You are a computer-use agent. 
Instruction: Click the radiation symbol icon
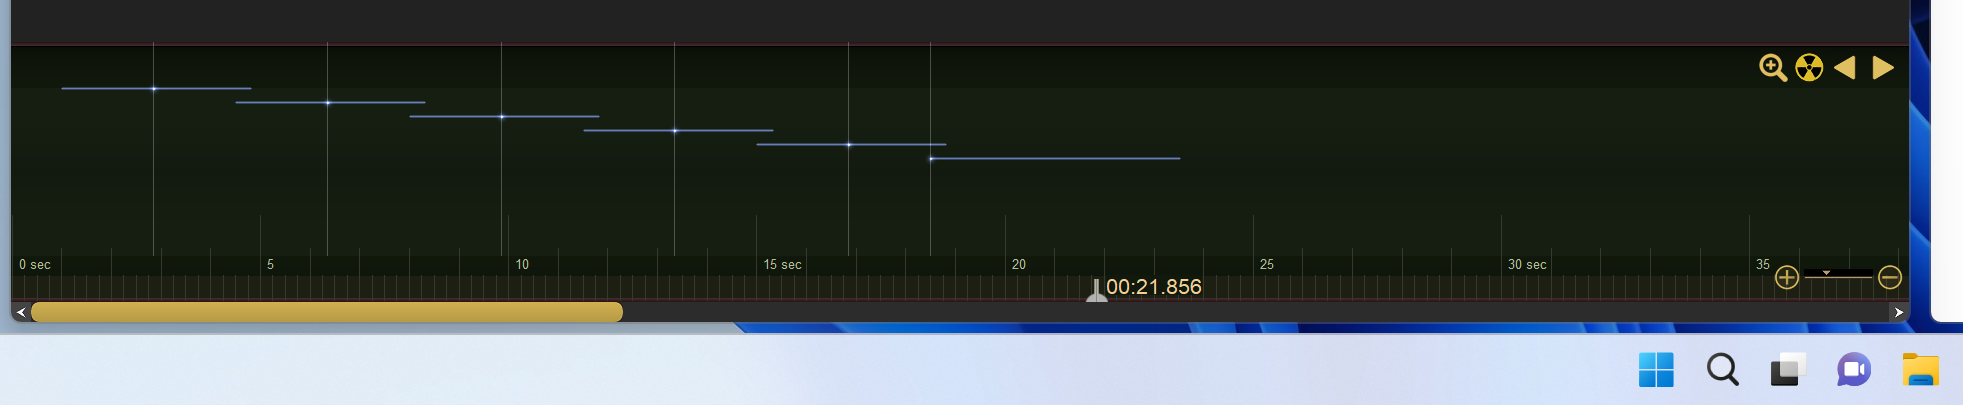(x=1809, y=68)
